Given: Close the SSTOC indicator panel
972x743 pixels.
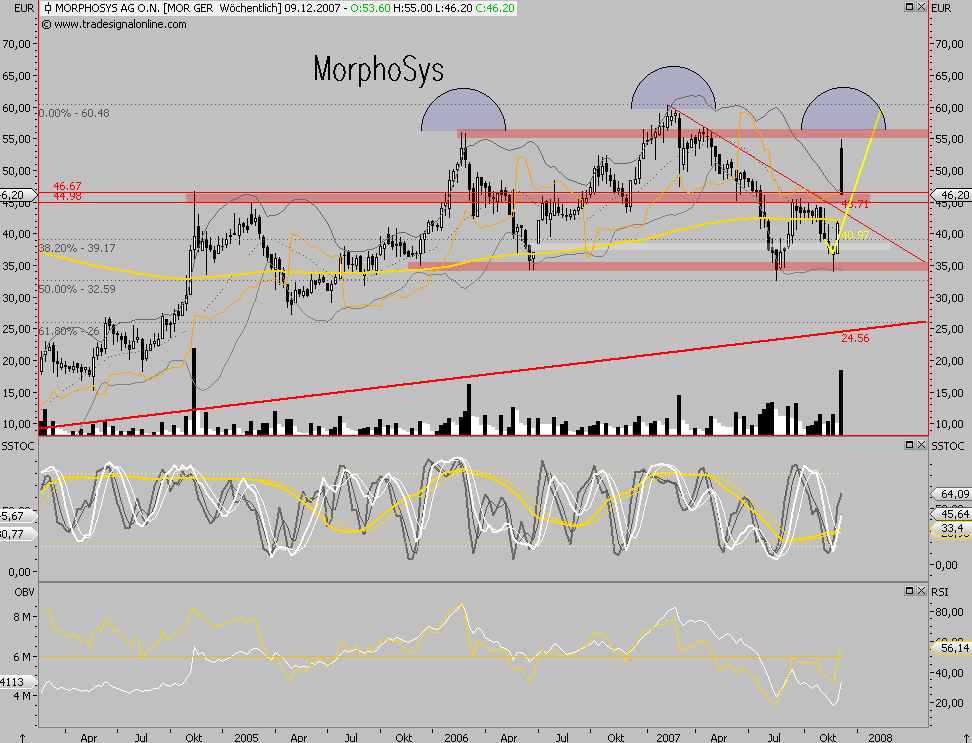Looking at the screenshot, I should coord(921,444).
